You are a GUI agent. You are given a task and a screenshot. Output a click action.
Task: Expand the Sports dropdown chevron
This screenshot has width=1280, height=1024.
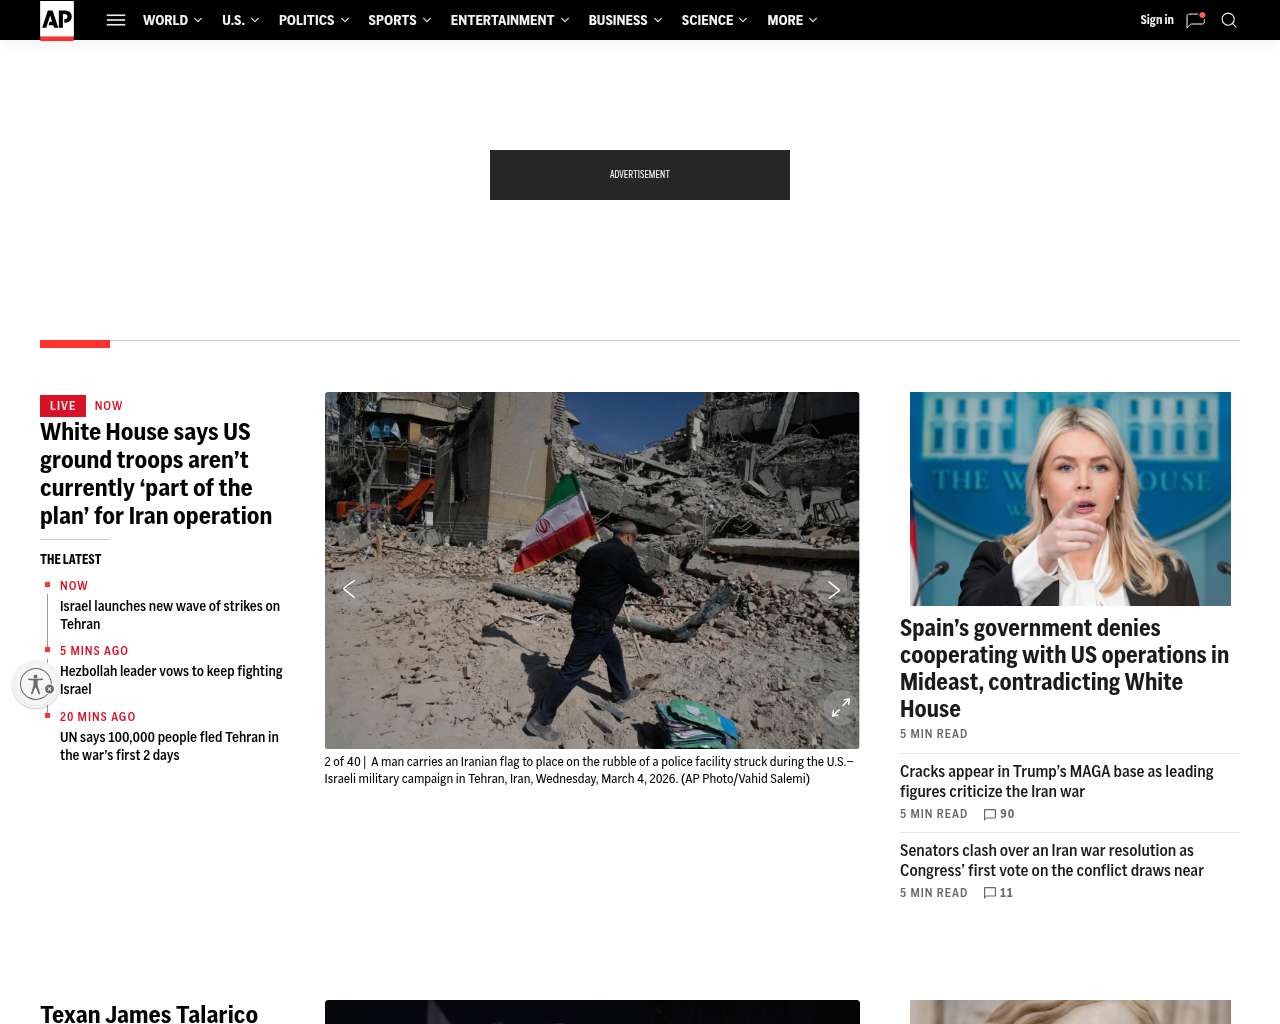point(427,20)
